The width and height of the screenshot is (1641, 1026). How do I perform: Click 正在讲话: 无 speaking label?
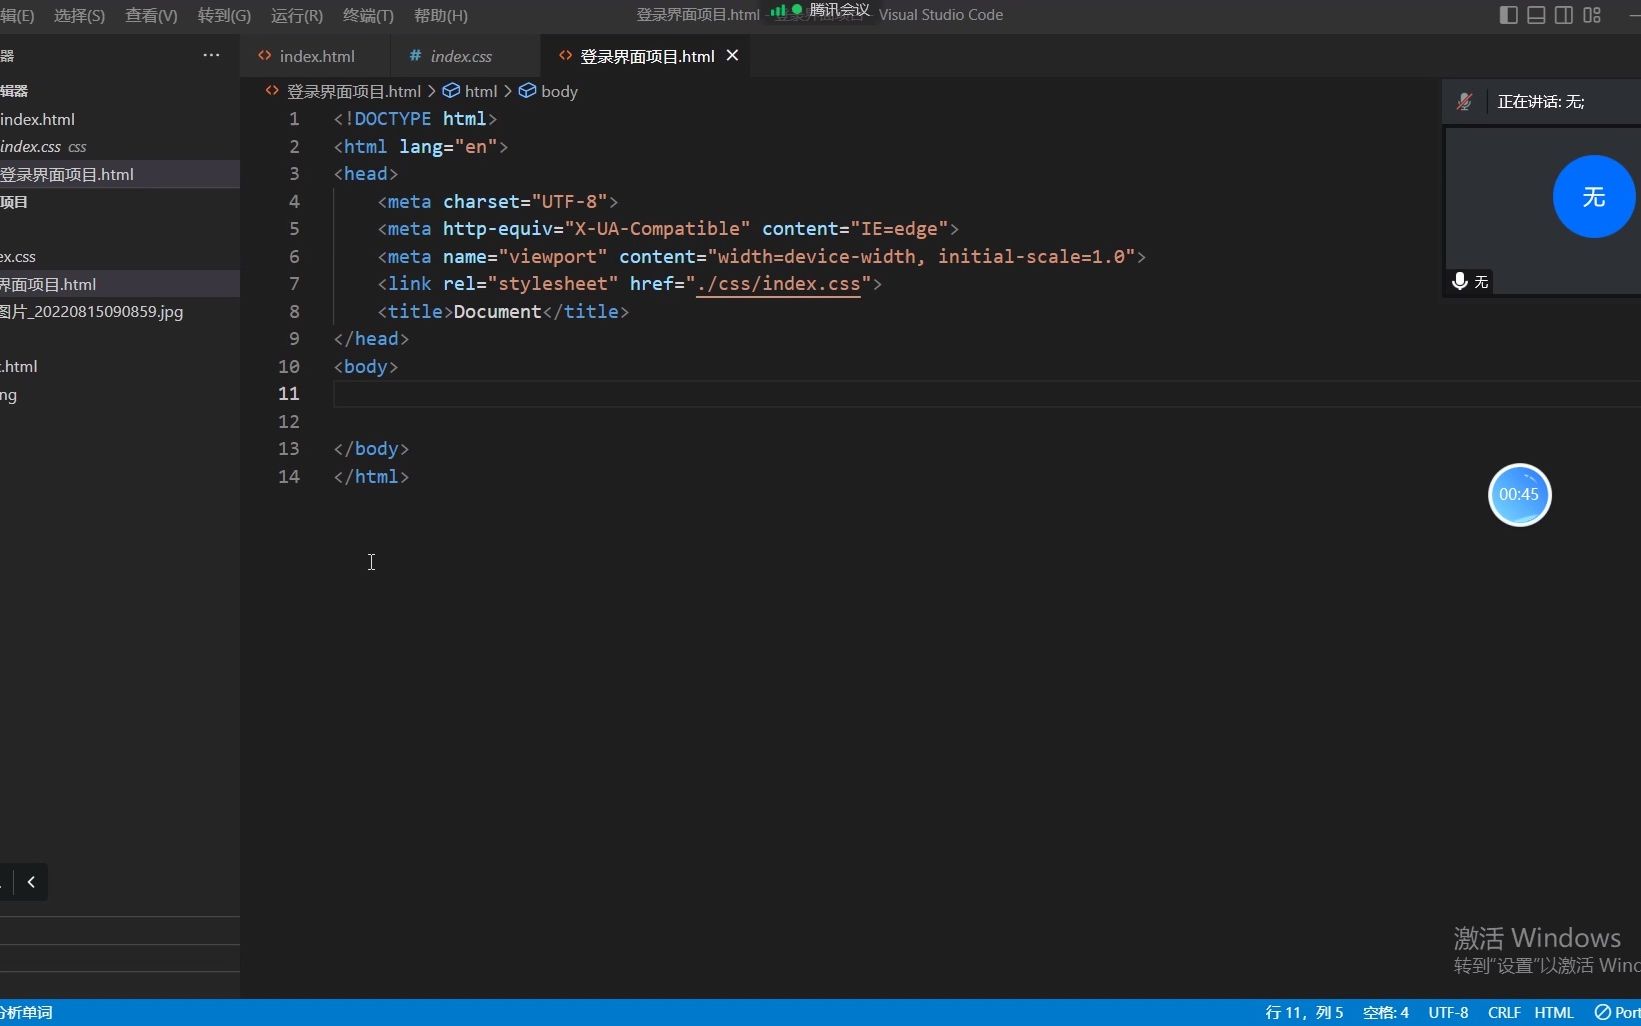1540,101
